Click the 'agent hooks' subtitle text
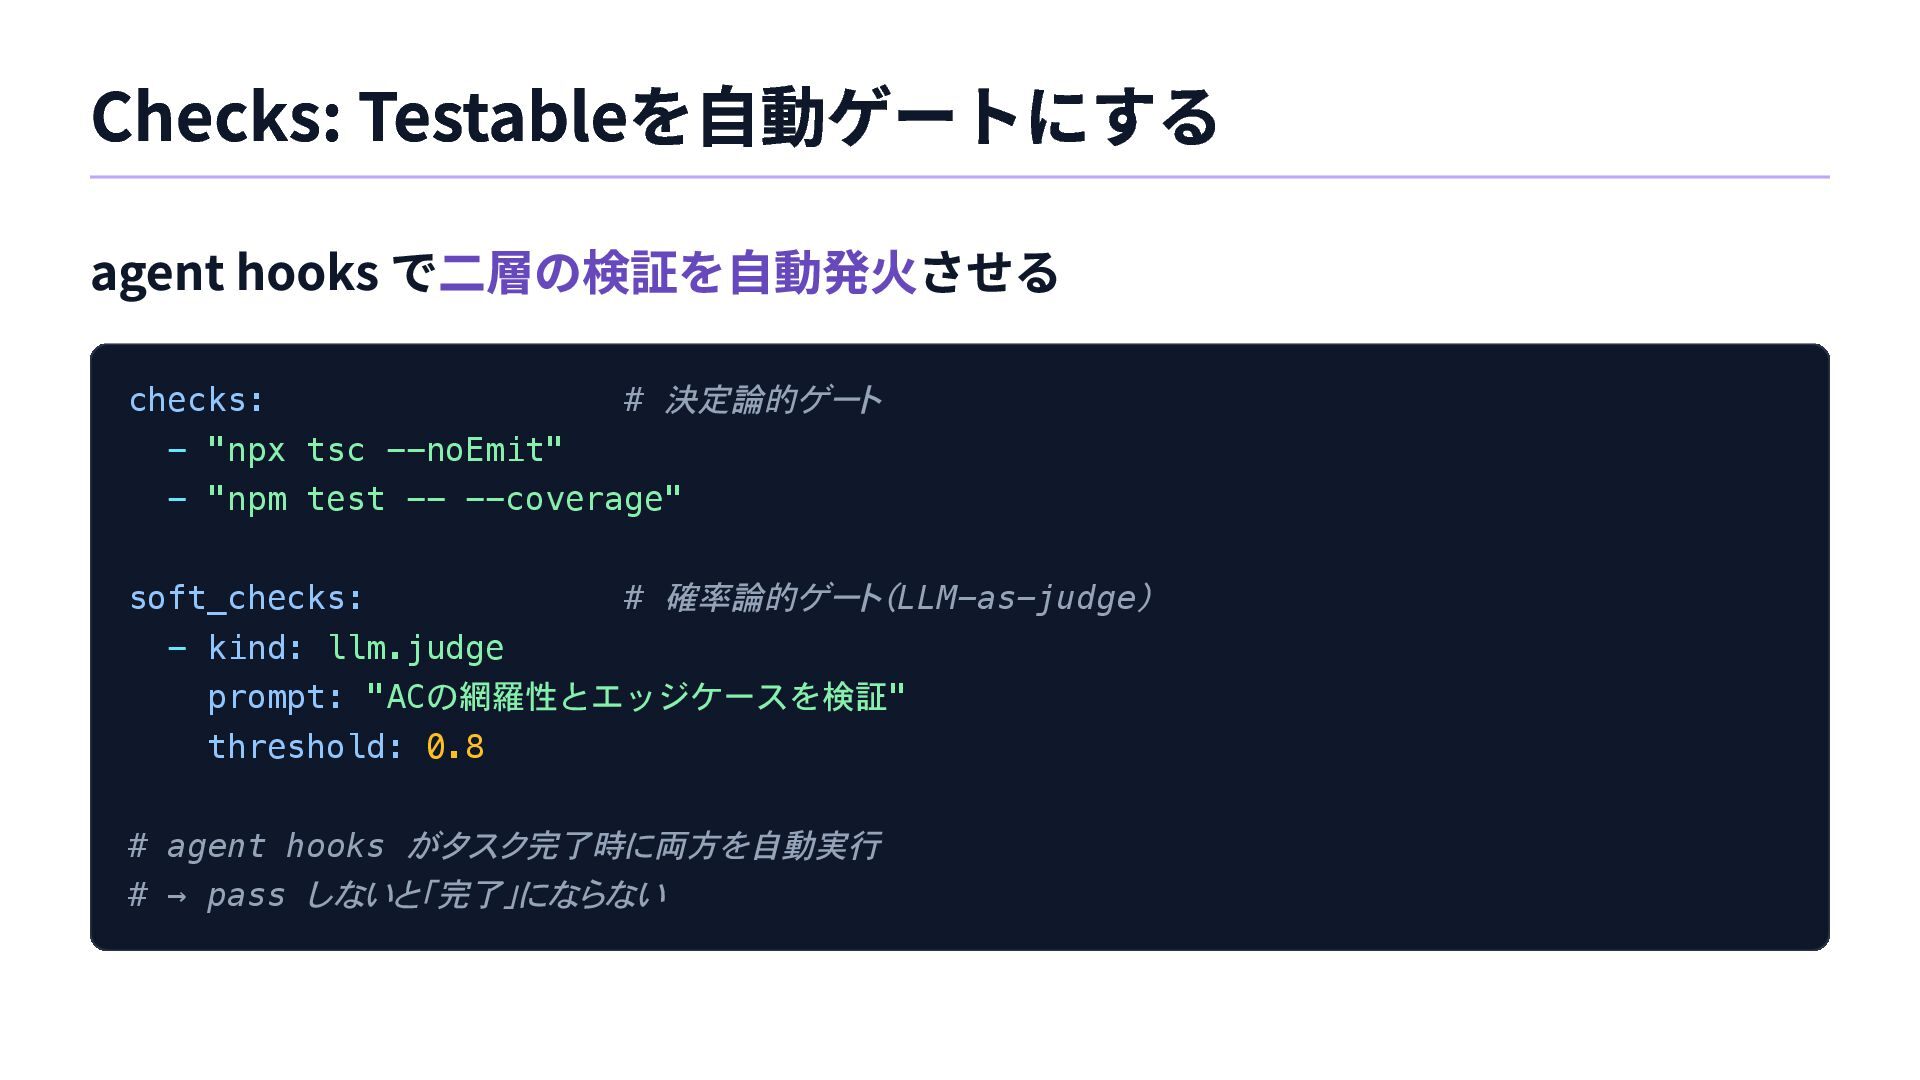 (234, 273)
